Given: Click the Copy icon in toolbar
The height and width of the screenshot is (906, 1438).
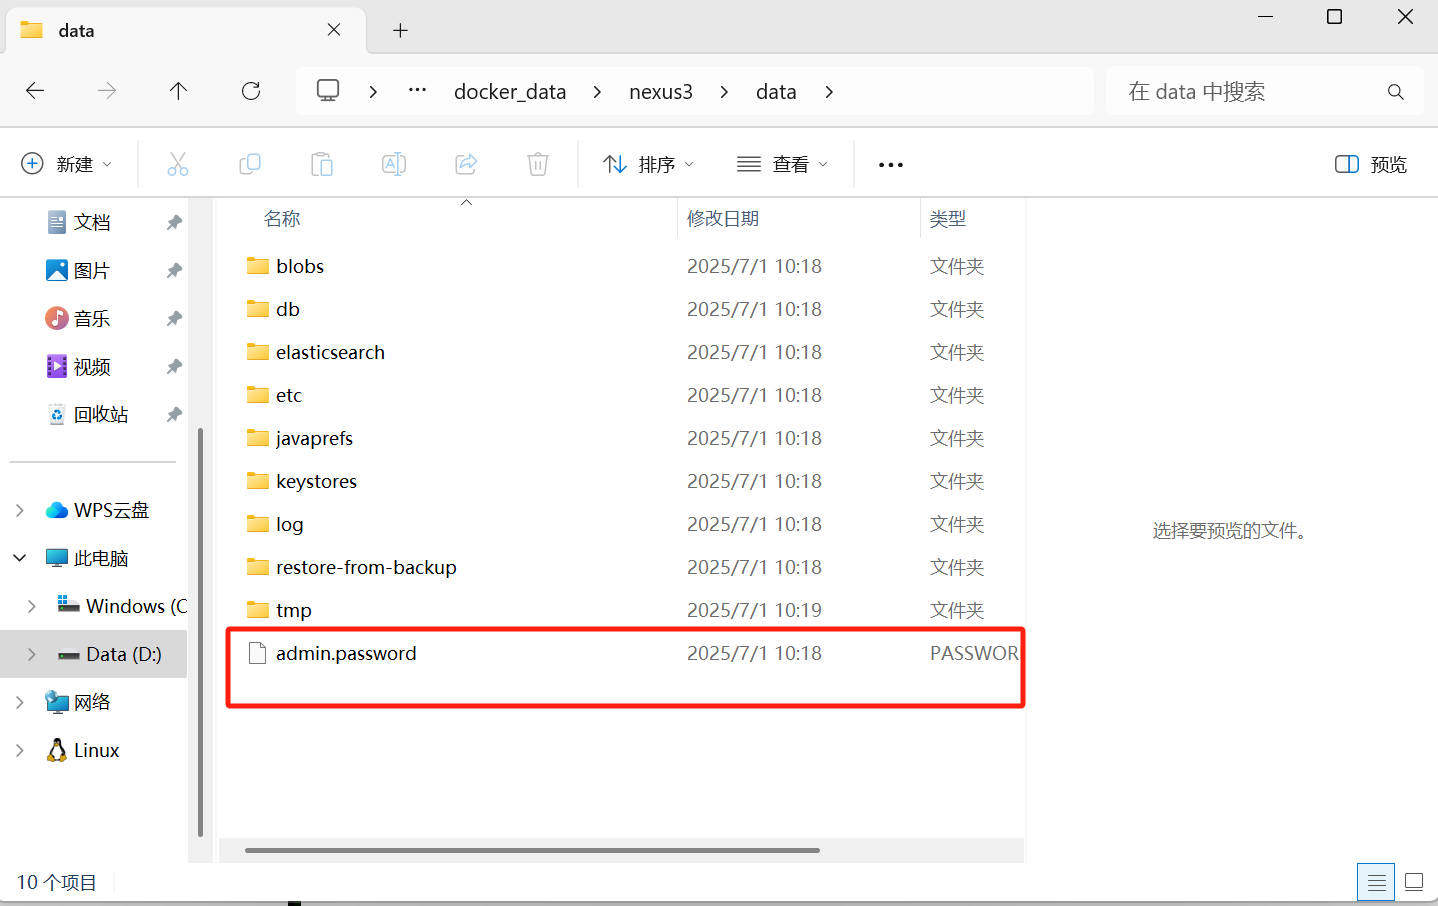Looking at the screenshot, I should pos(250,164).
